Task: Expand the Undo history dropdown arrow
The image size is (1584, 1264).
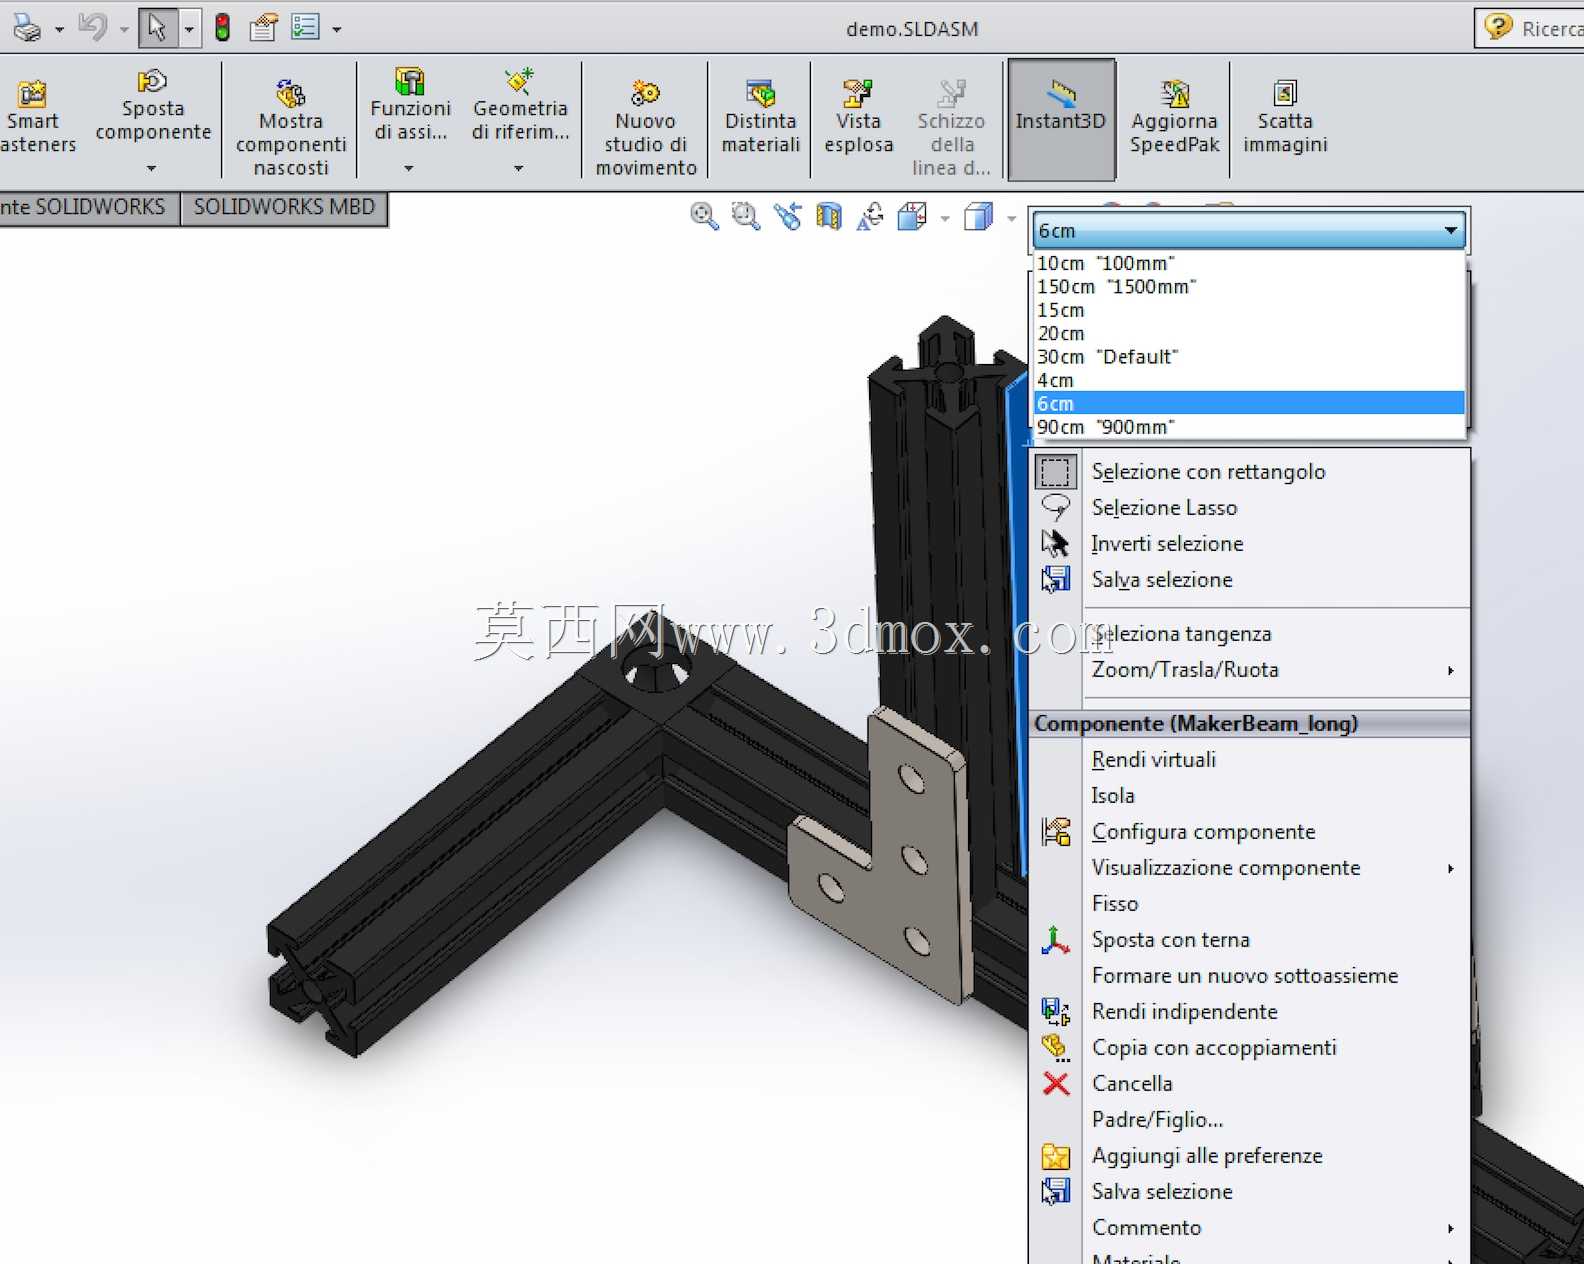Action: (x=124, y=30)
